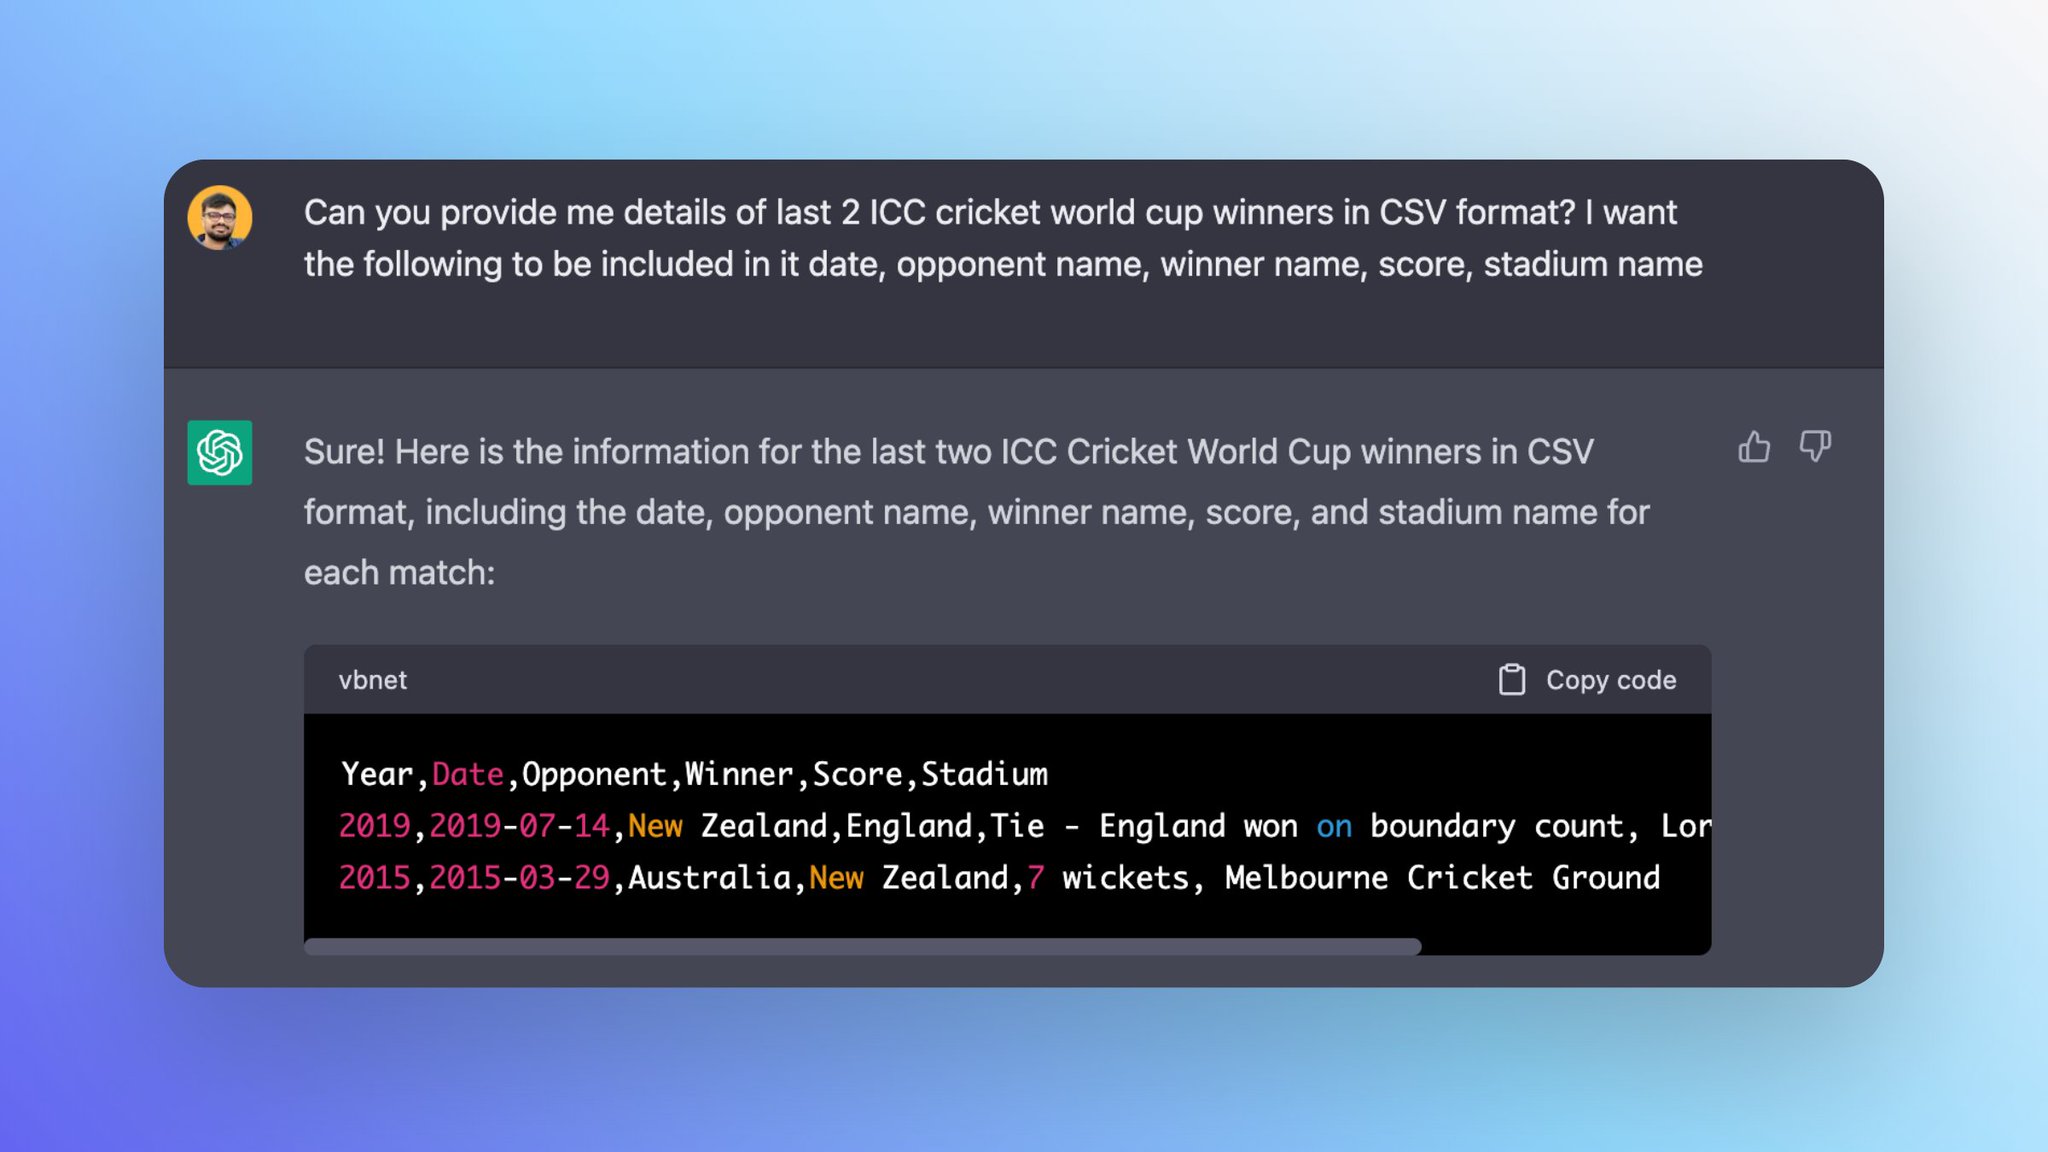Click the user's question about ICC winners

click(x=1003, y=238)
